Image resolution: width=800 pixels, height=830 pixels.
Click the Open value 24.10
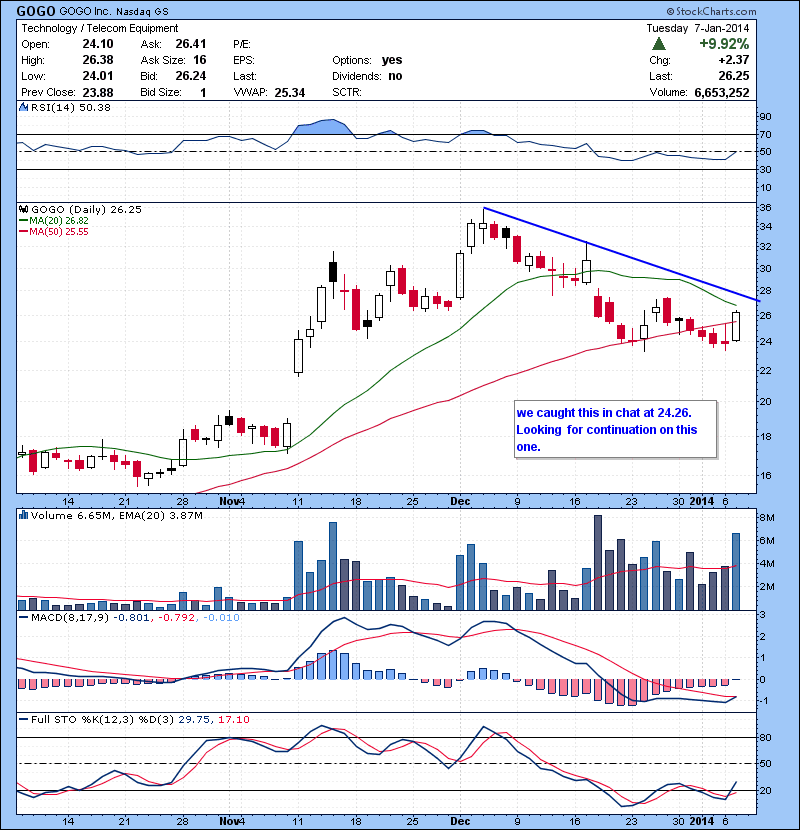coord(98,44)
